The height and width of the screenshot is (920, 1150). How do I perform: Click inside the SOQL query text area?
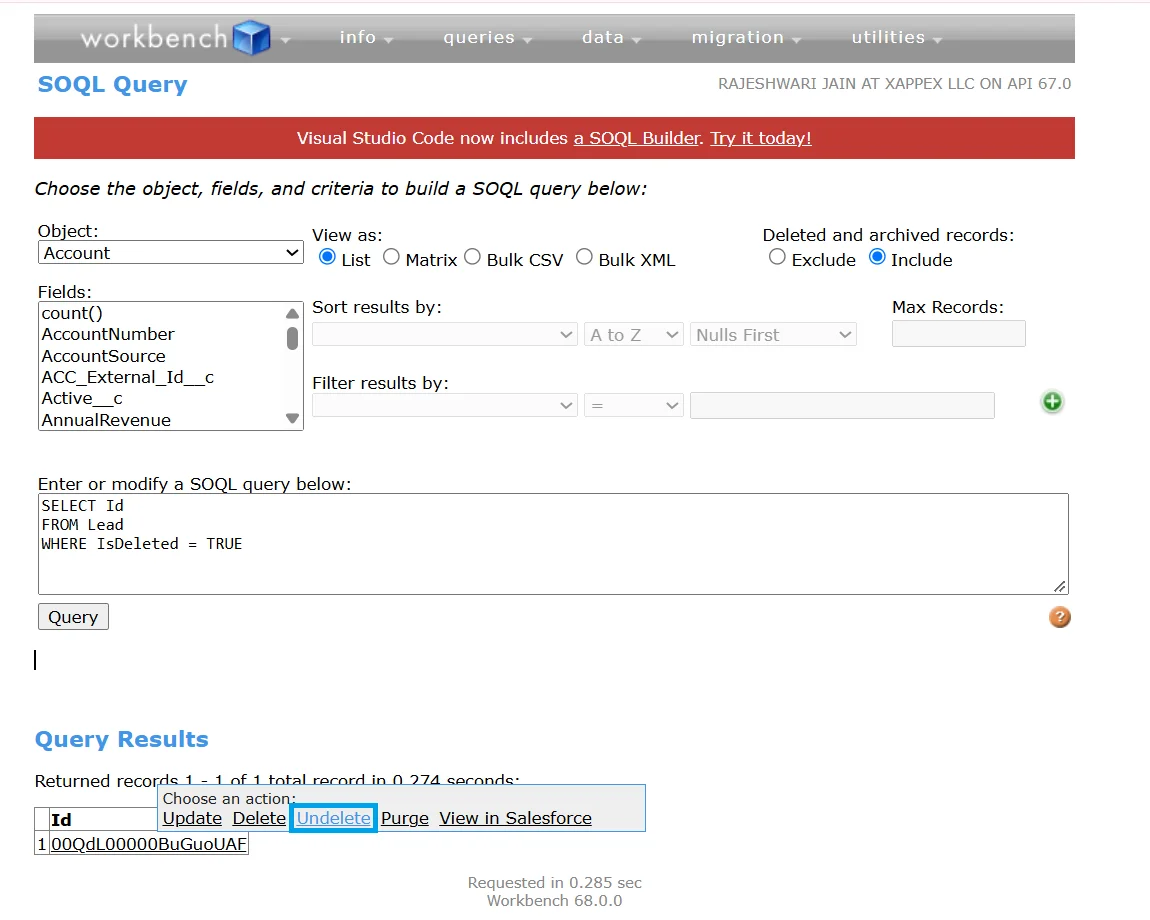(x=553, y=544)
